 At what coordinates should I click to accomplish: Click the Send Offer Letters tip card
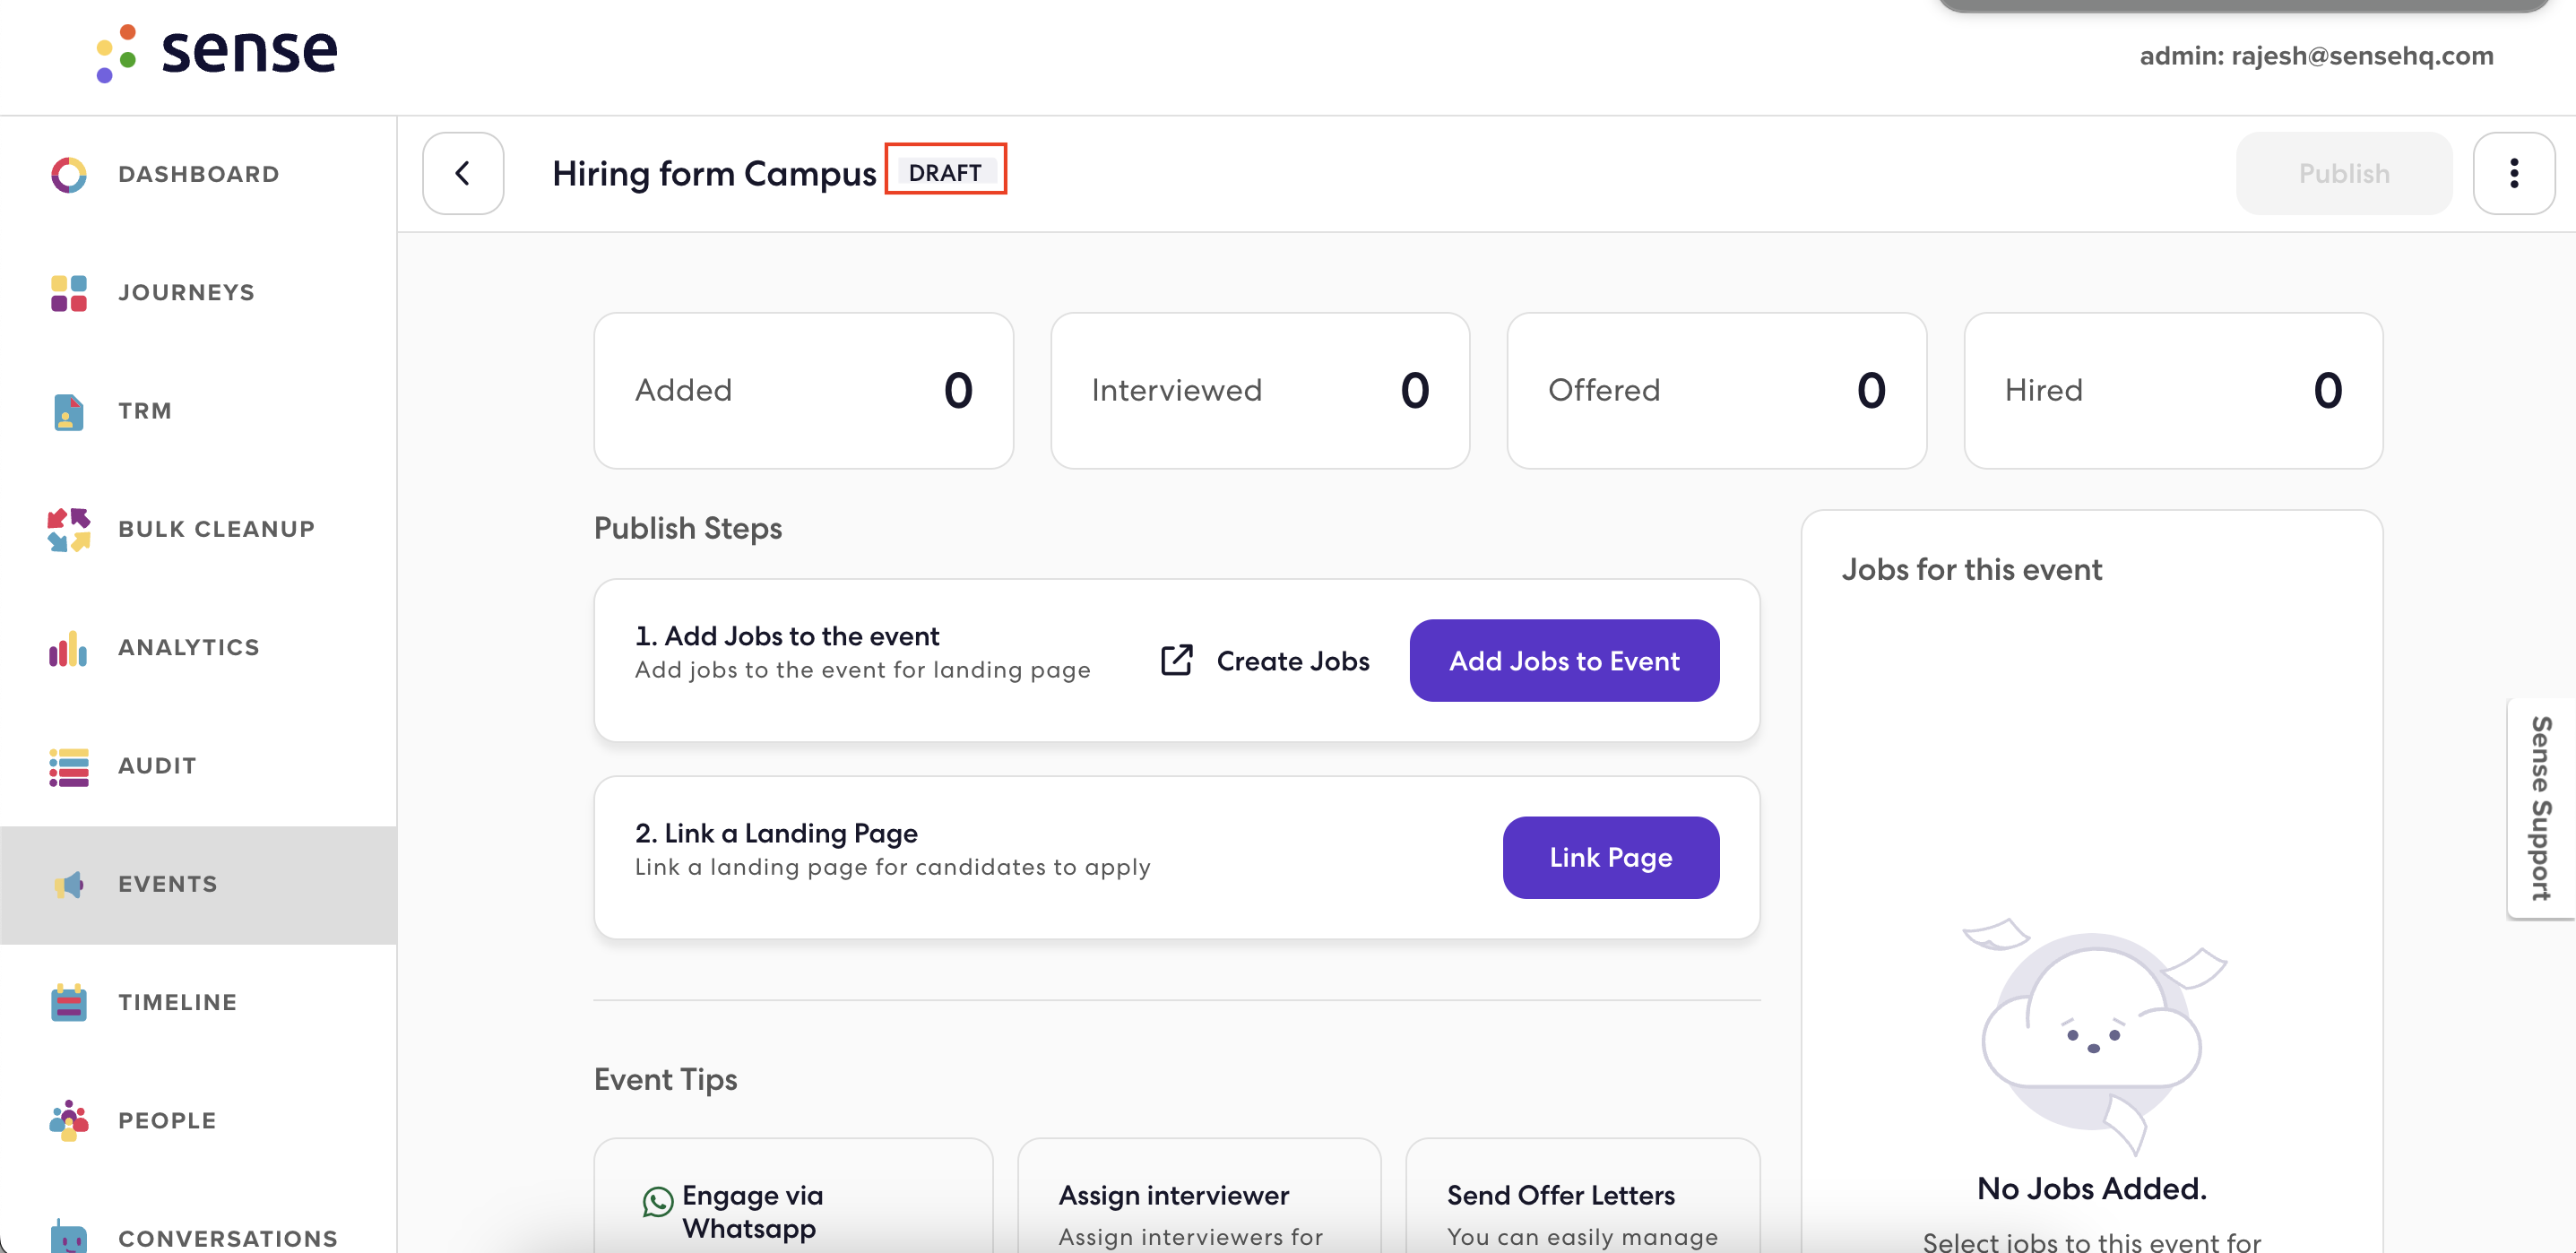tap(1583, 1196)
